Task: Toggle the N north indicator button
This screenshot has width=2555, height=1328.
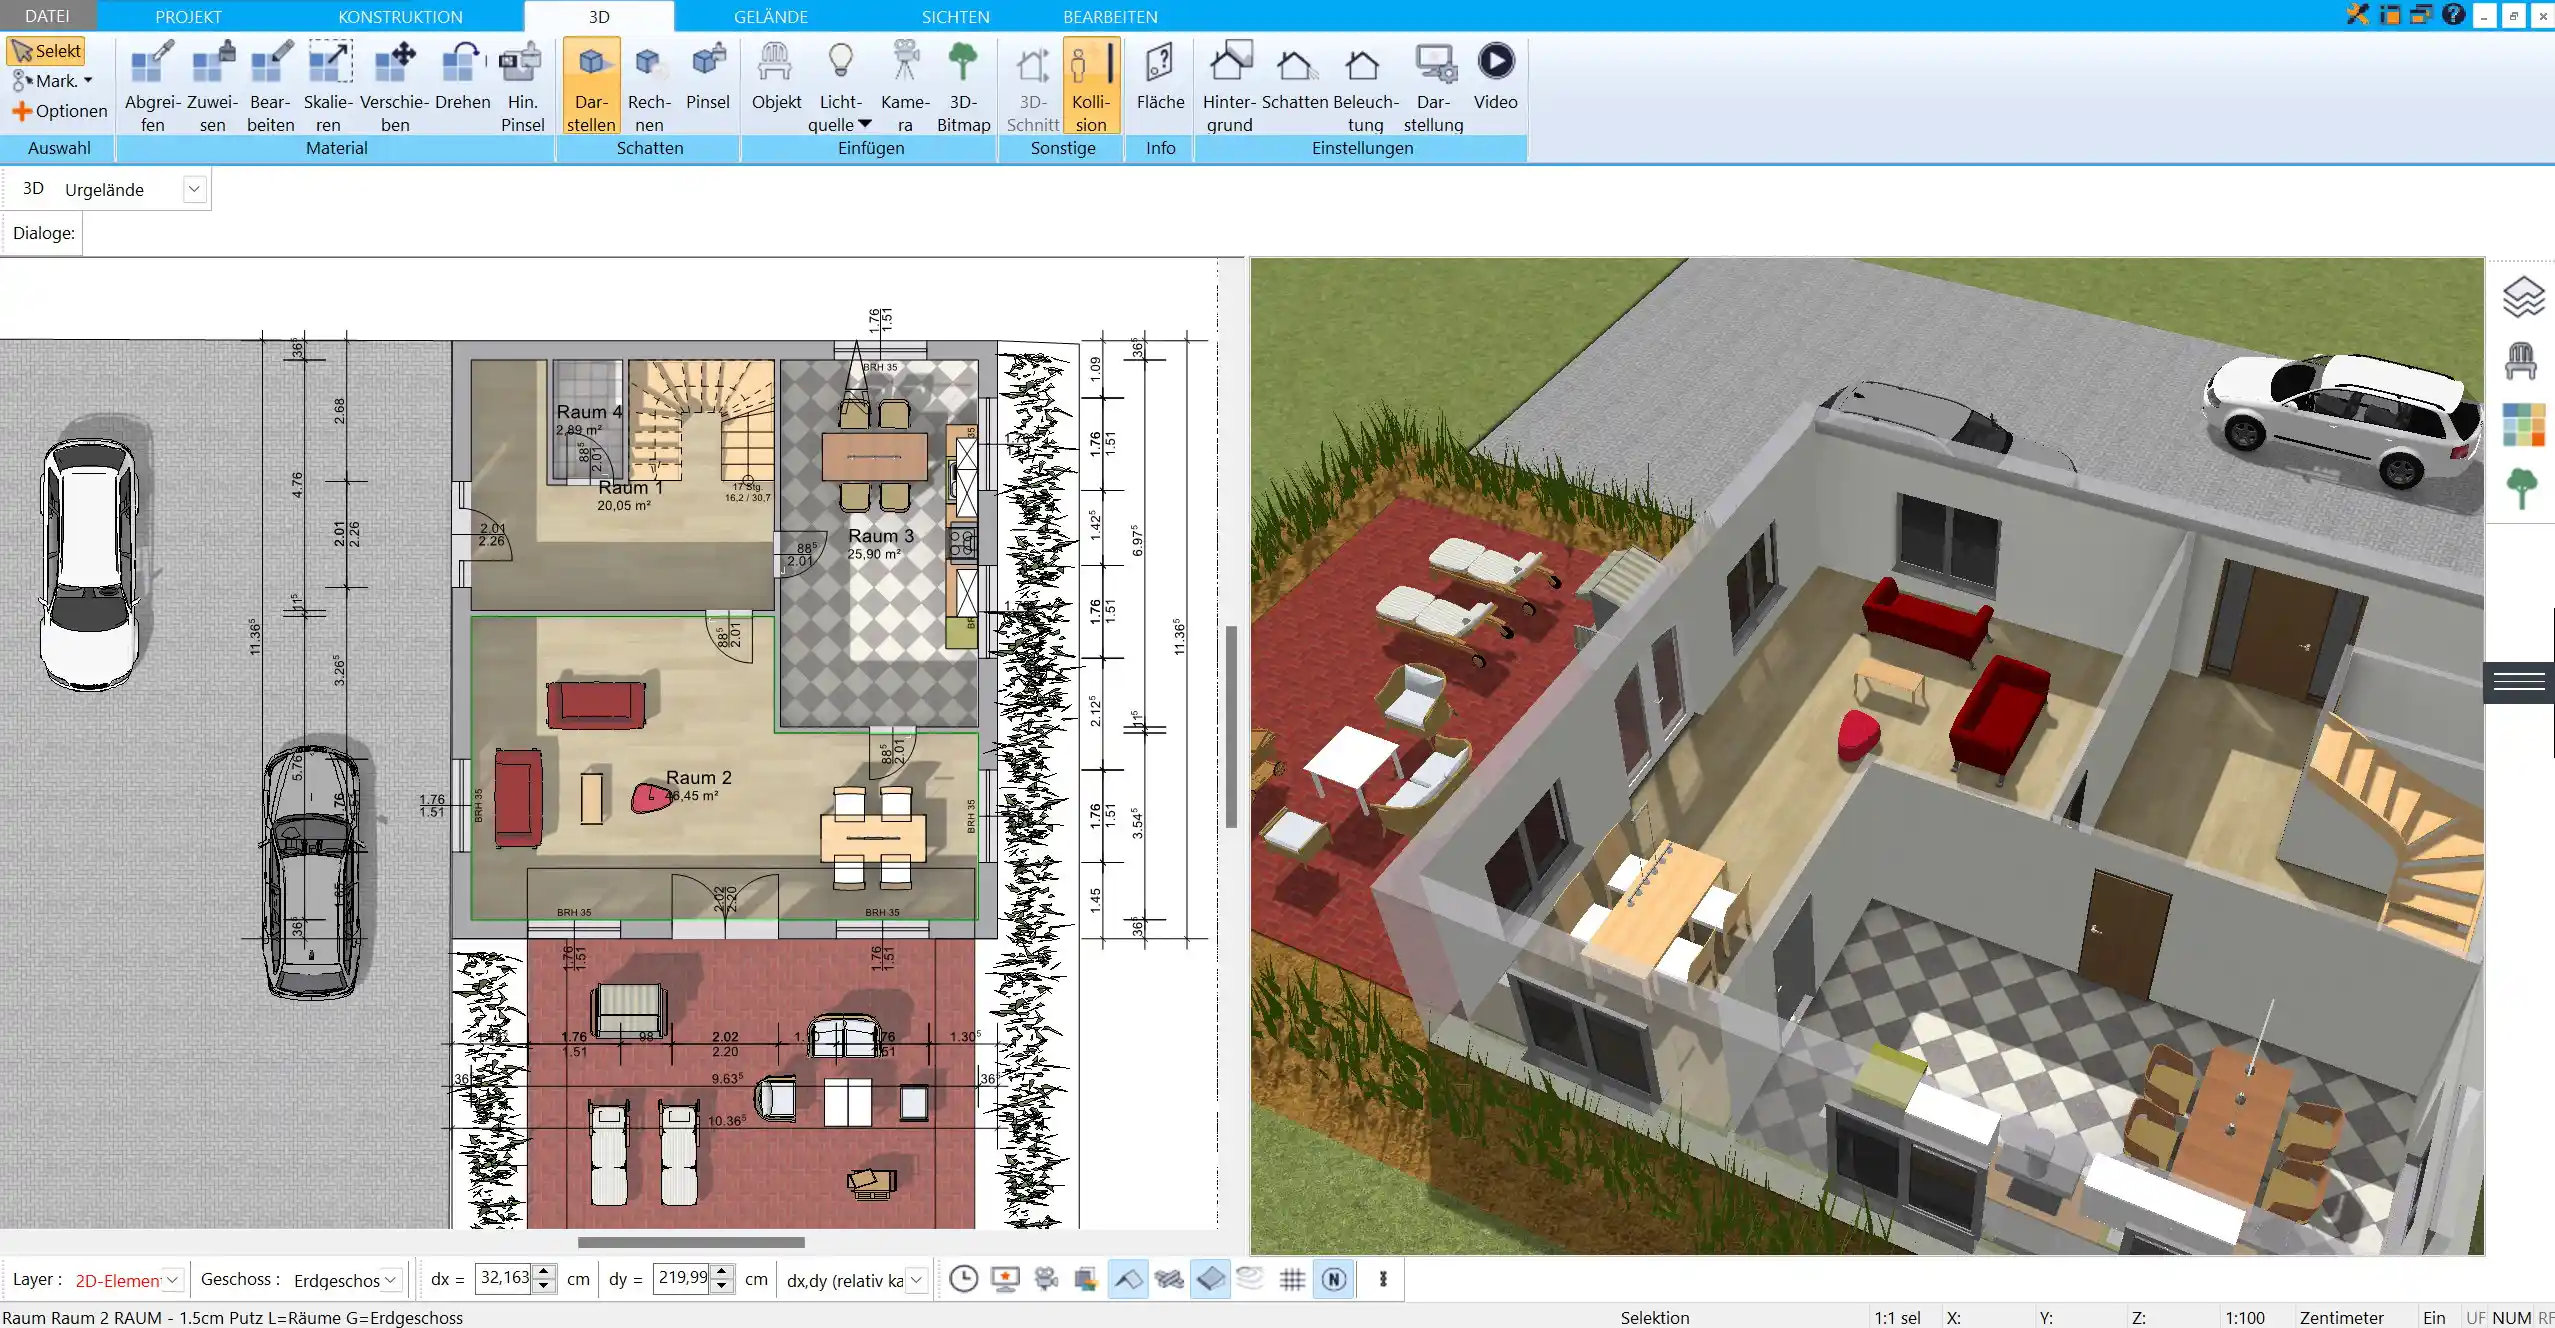Action: point(1333,1279)
